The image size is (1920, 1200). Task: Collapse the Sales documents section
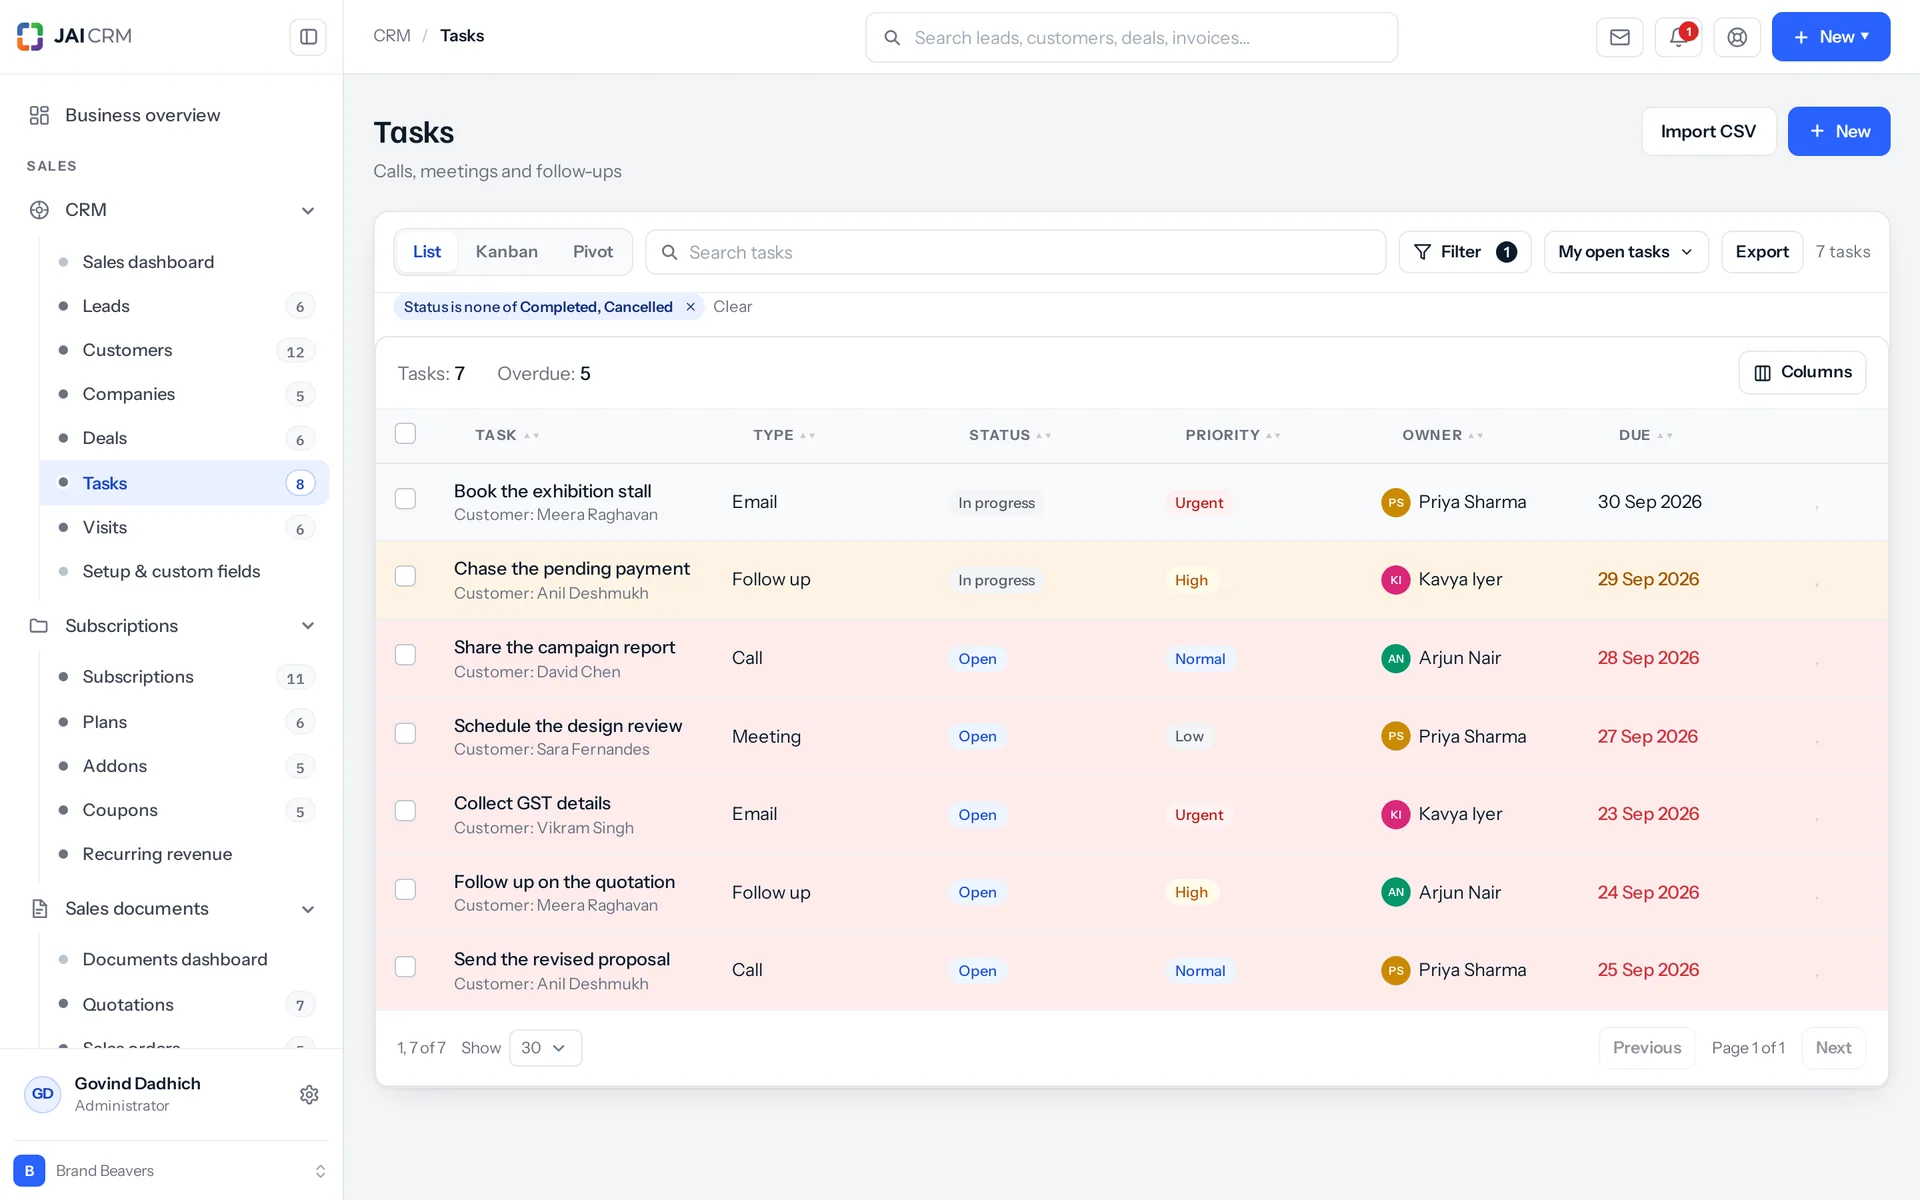pos(308,909)
